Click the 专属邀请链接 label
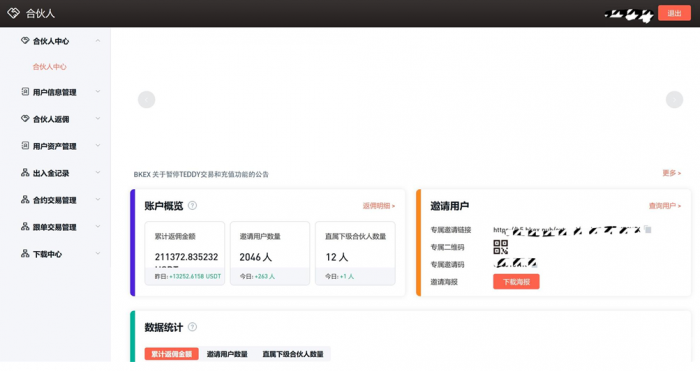700x371 pixels. 450,229
